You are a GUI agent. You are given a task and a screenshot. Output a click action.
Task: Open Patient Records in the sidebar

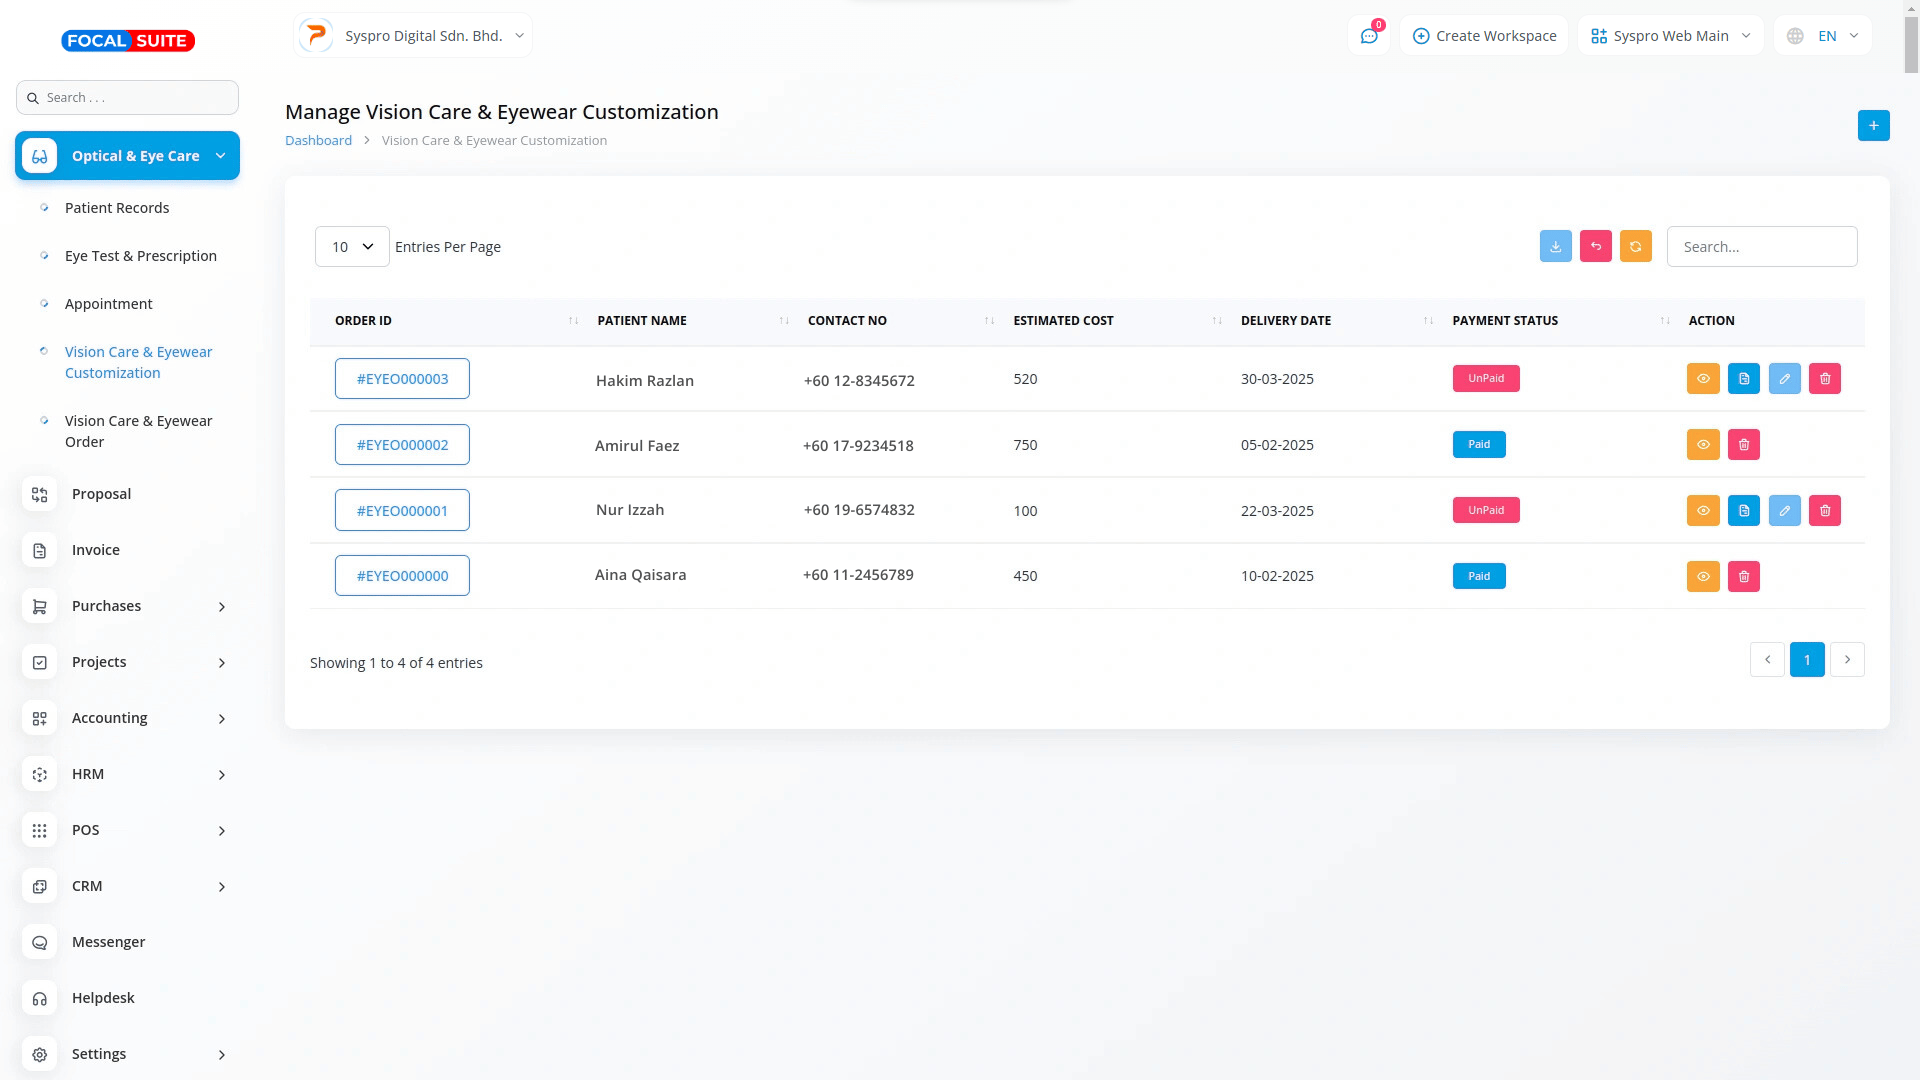click(117, 208)
